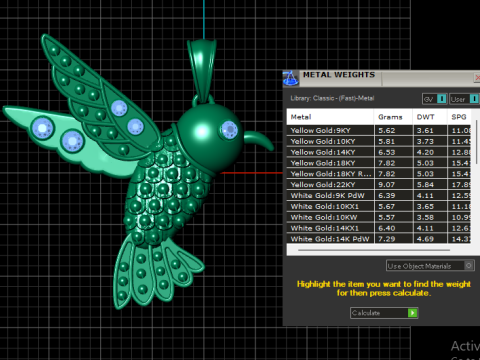Screen dimensions: 480x360
Task: Click the DWT column header
Action: 430,117
